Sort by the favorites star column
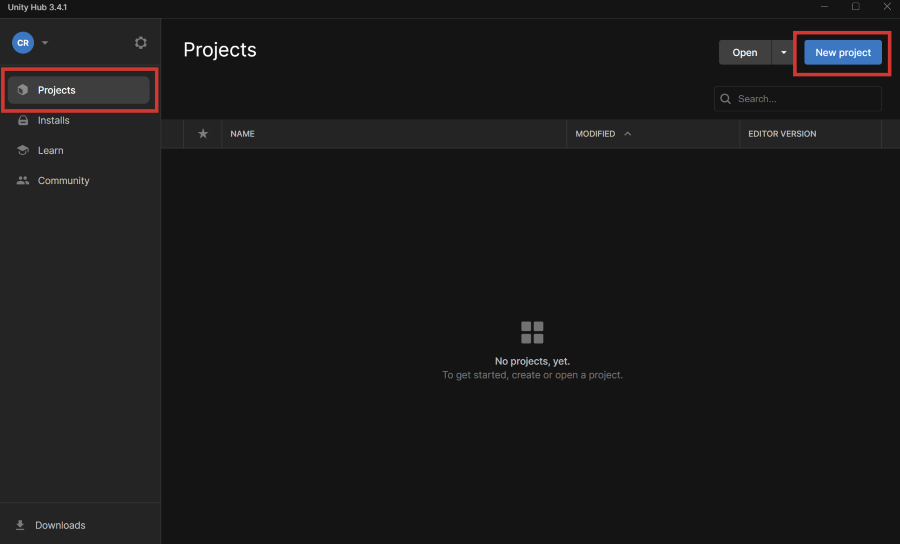Image resolution: width=900 pixels, height=544 pixels. pyautogui.click(x=203, y=134)
